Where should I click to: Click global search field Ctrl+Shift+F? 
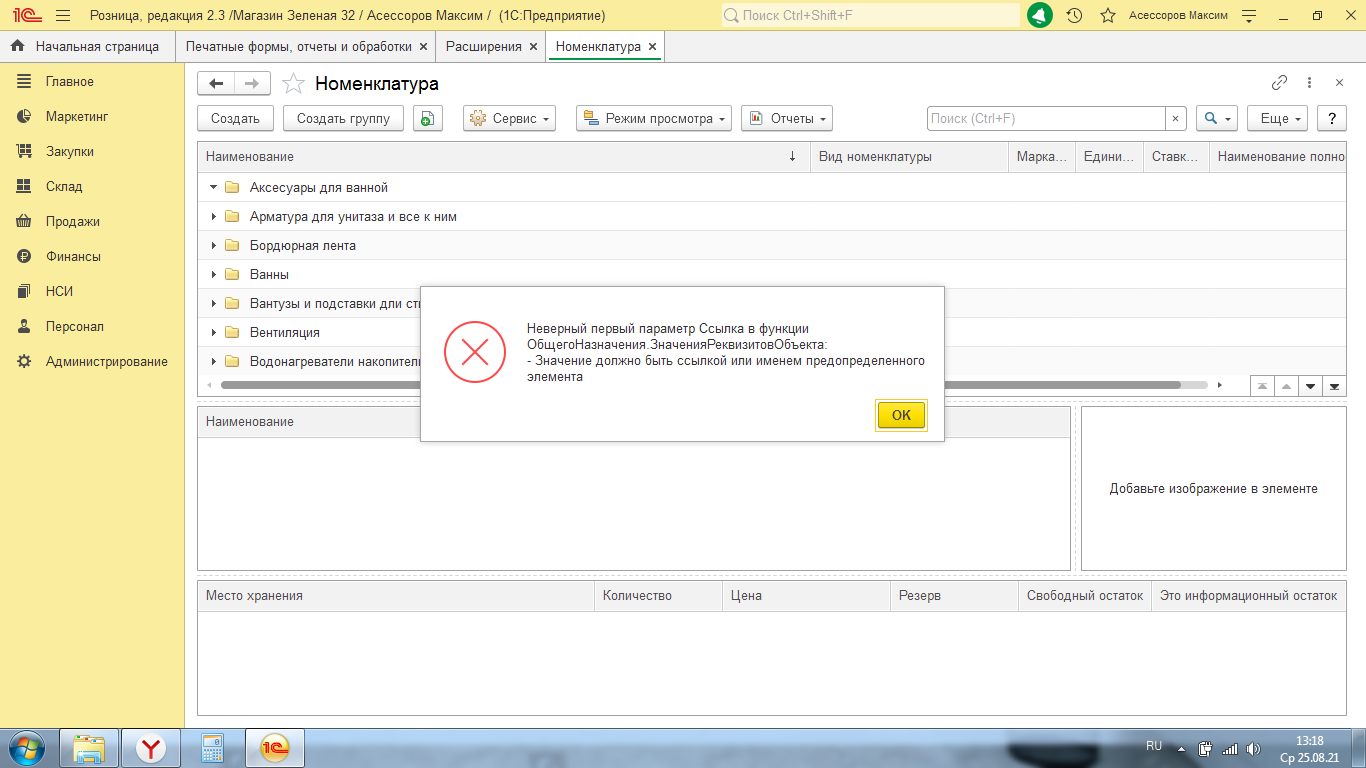pos(870,16)
